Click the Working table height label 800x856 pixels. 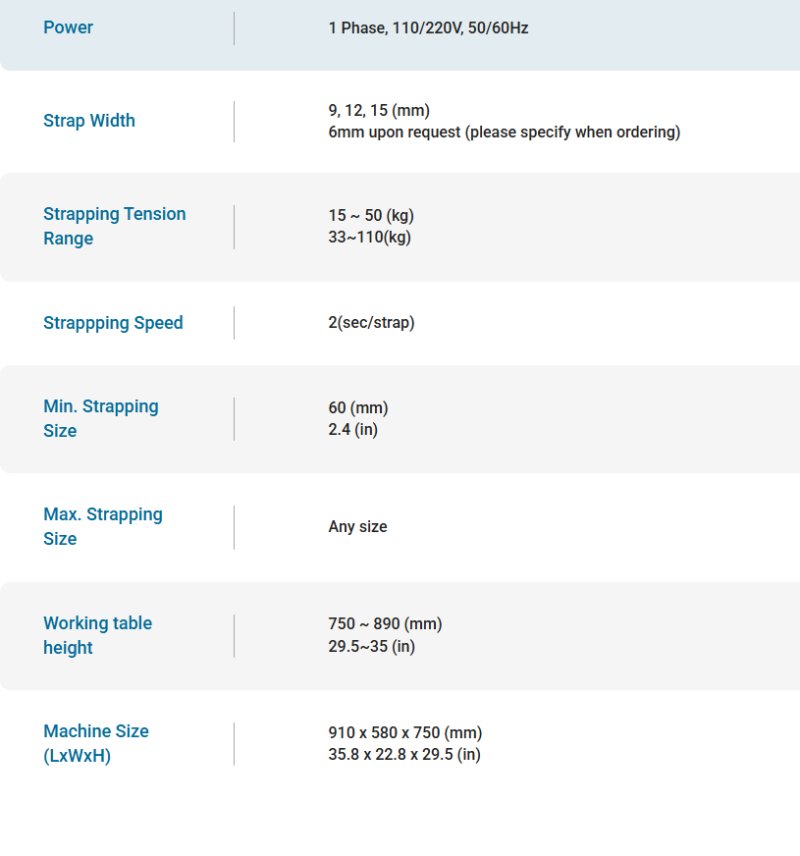pyautogui.click(x=97, y=635)
